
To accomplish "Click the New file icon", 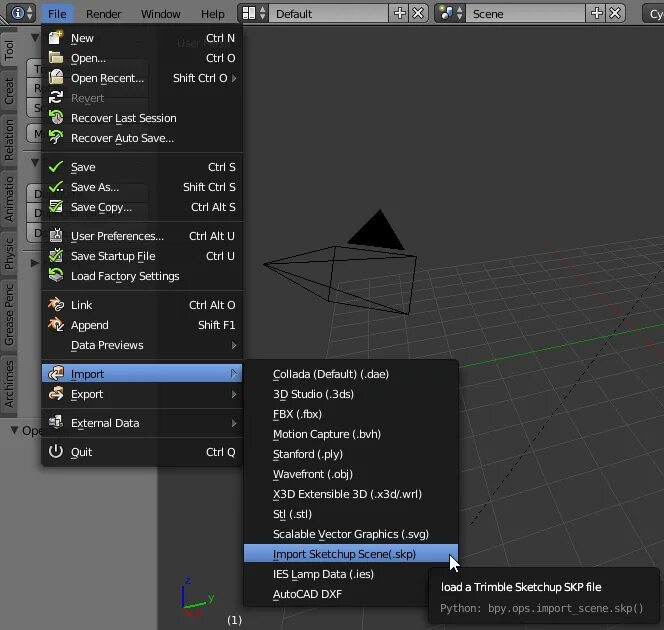I will click(55, 38).
